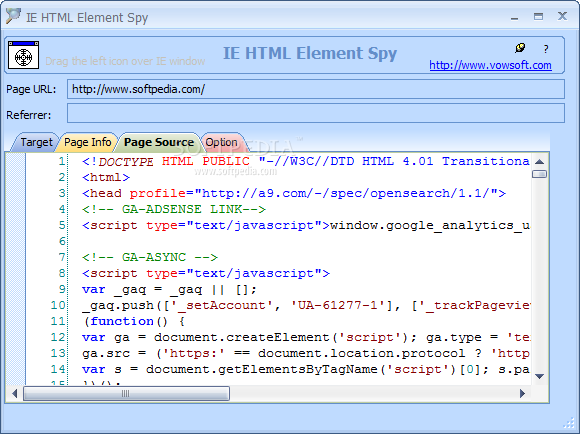Click the _gaq.push line 10
The width and height of the screenshot is (580, 434).
tap(306, 305)
